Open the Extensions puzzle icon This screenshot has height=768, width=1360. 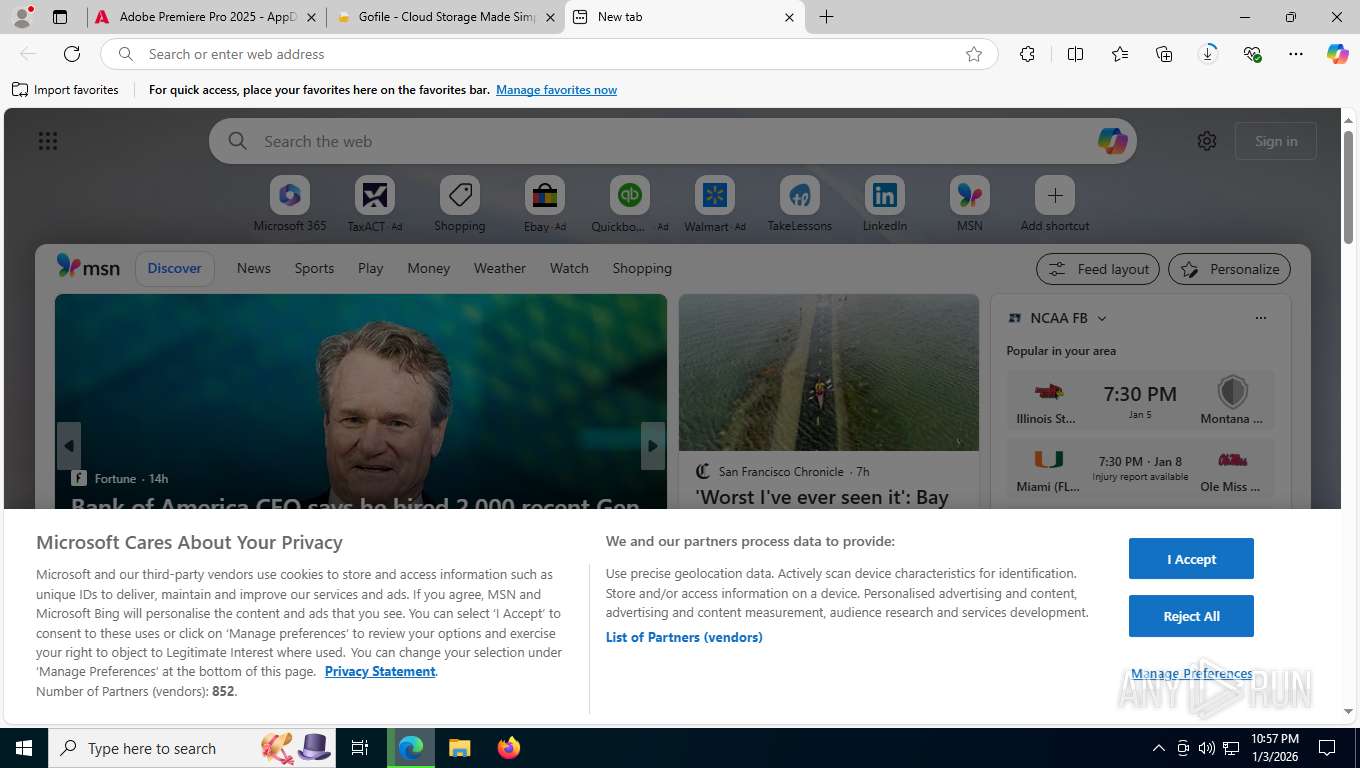coord(1027,54)
